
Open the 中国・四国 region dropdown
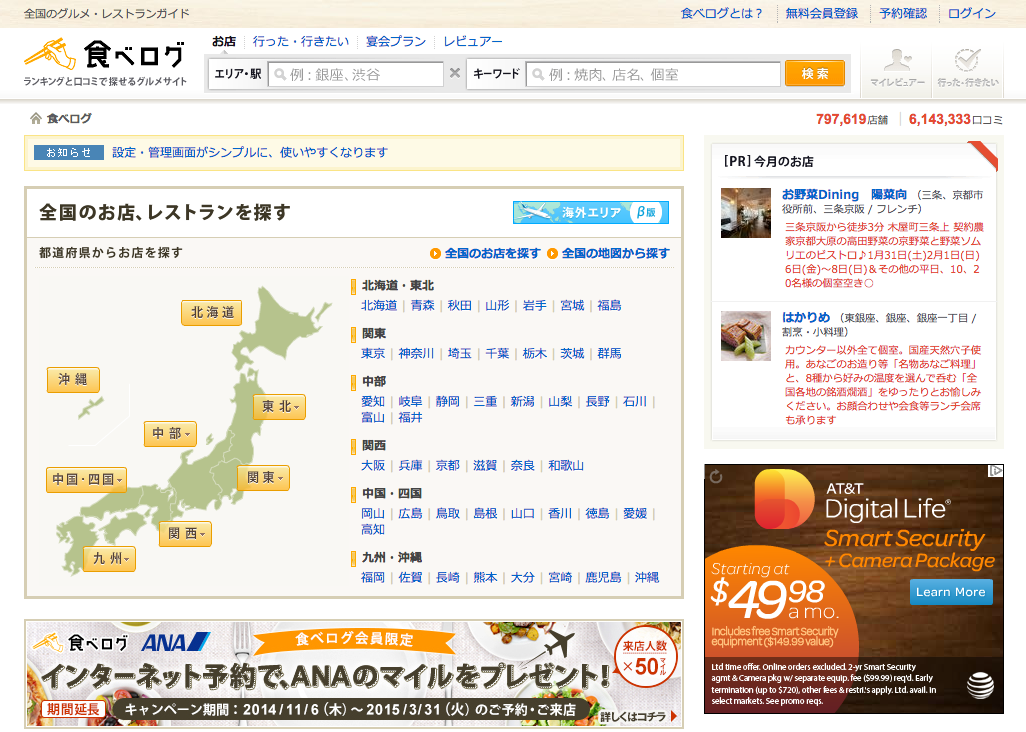click(87, 480)
